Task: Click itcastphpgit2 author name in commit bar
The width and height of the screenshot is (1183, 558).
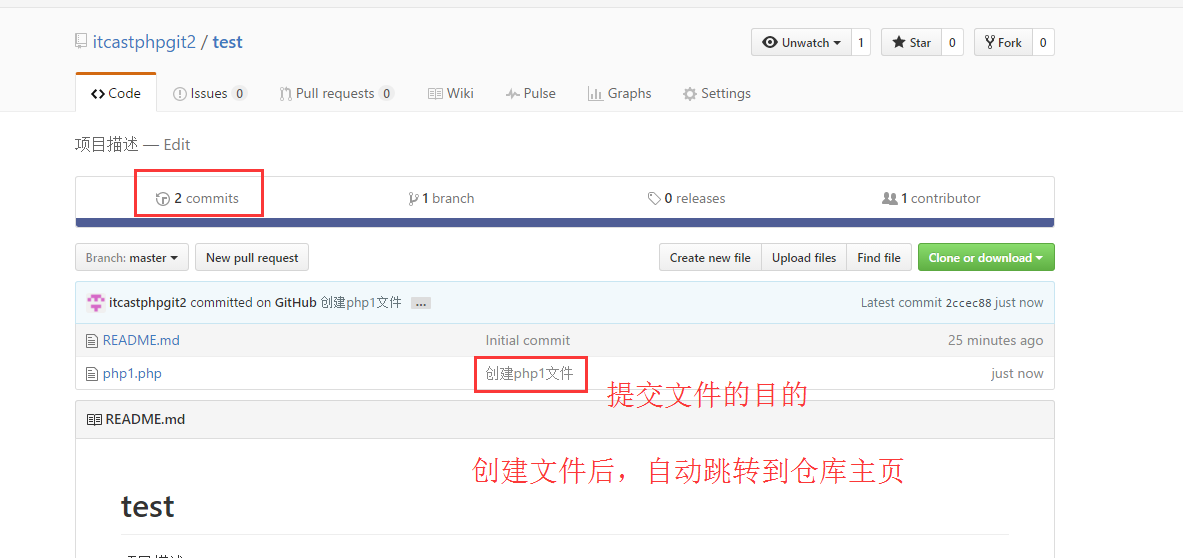Action: pyautogui.click(x=148, y=302)
